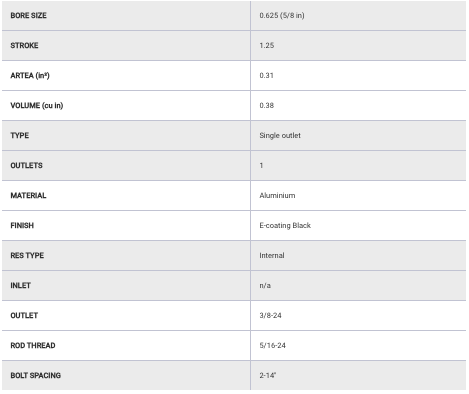Select the BOLT SPACING label
Screen dimensions: 469x394
tap(36, 375)
